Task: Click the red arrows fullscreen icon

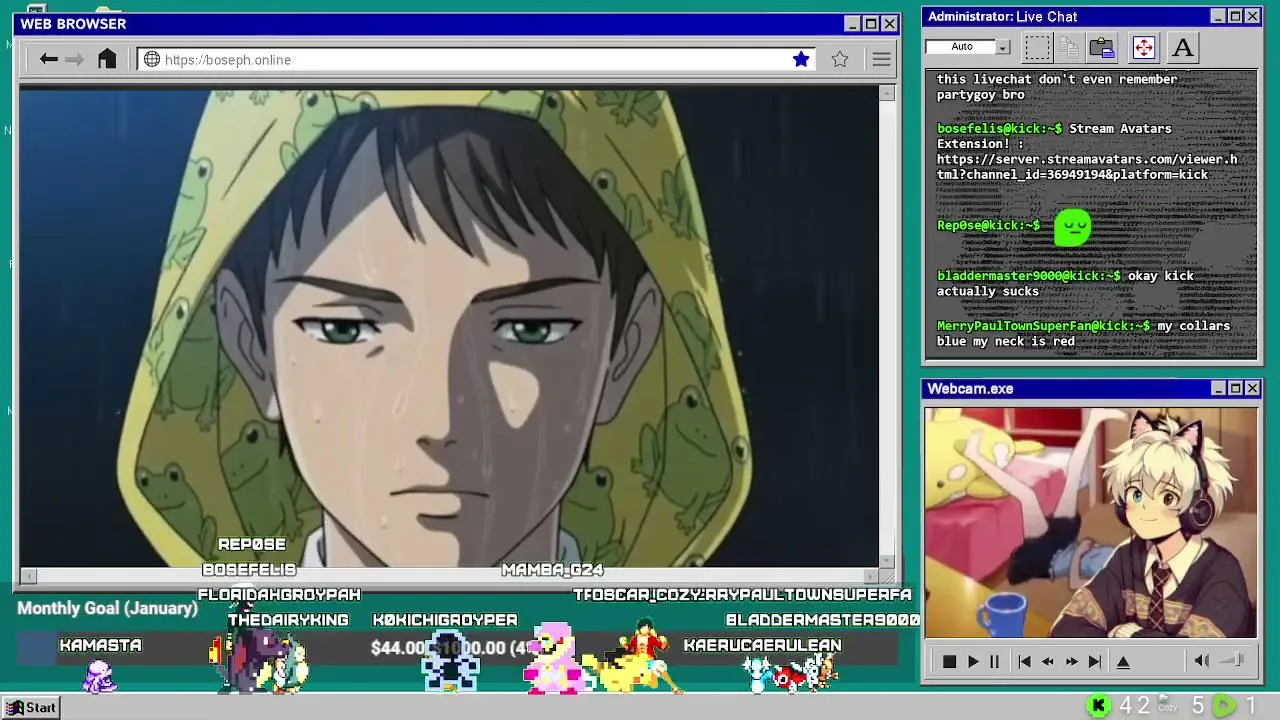Action: coord(1143,47)
